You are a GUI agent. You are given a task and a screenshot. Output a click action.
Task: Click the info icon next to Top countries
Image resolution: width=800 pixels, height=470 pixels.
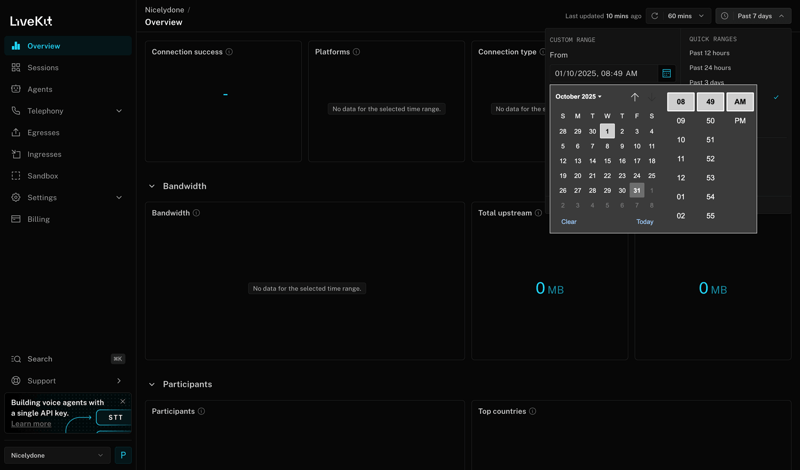tap(533, 411)
